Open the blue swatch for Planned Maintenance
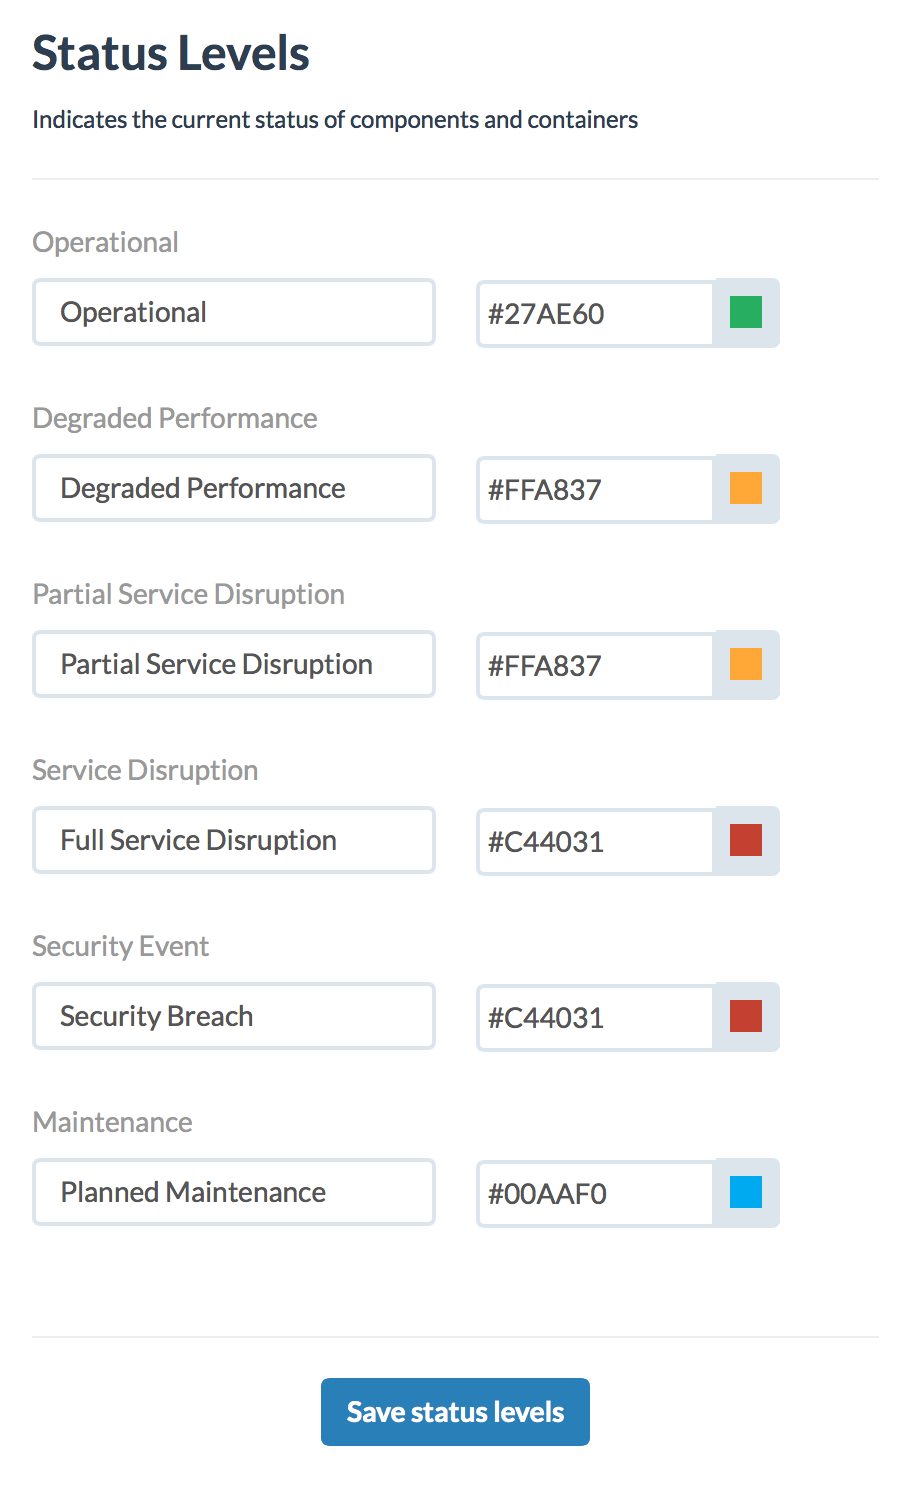This screenshot has width=908, height=1496. (745, 1193)
